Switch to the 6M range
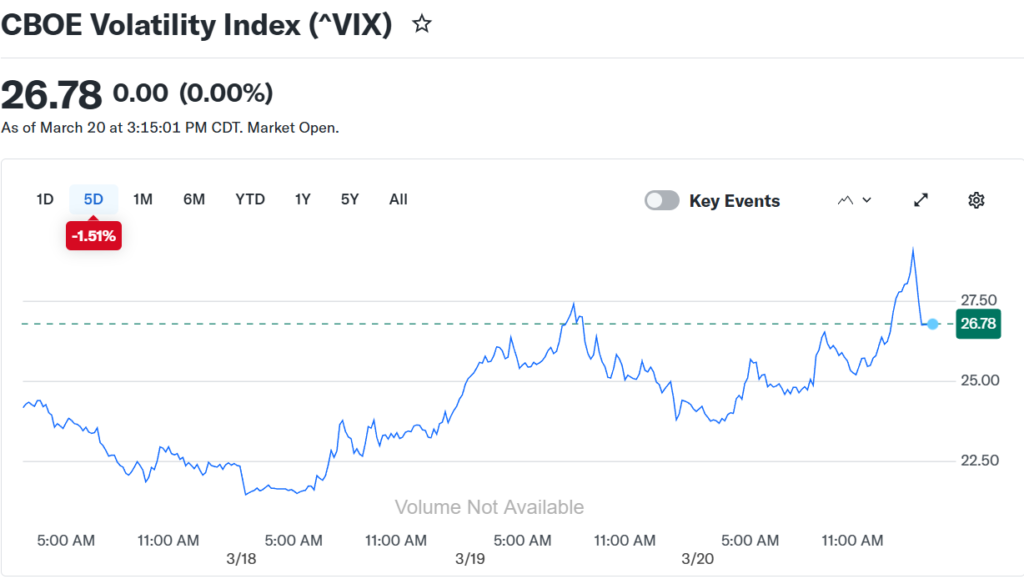This screenshot has width=1024, height=579. [x=194, y=199]
